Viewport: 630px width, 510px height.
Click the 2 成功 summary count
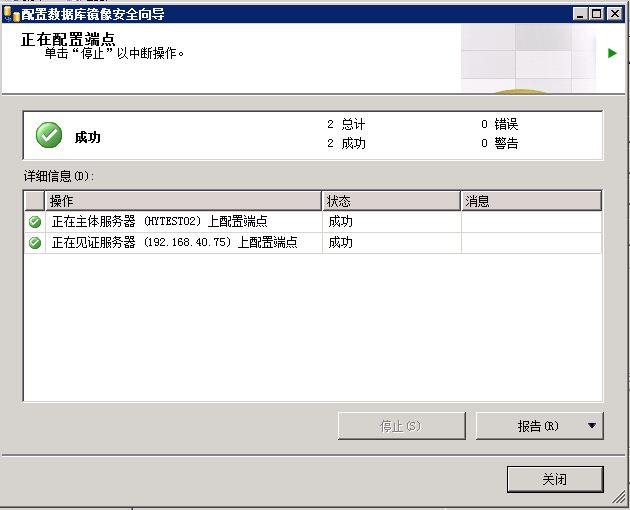[346, 143]
